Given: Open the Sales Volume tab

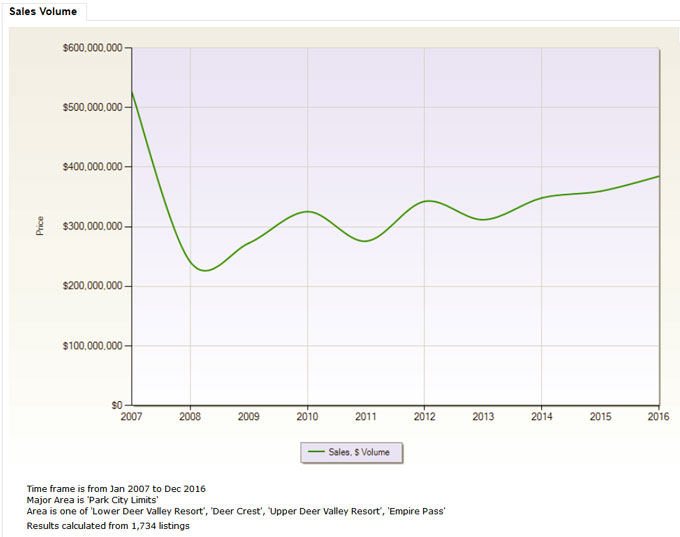Looking at the screenshot, I should point(43,11).
